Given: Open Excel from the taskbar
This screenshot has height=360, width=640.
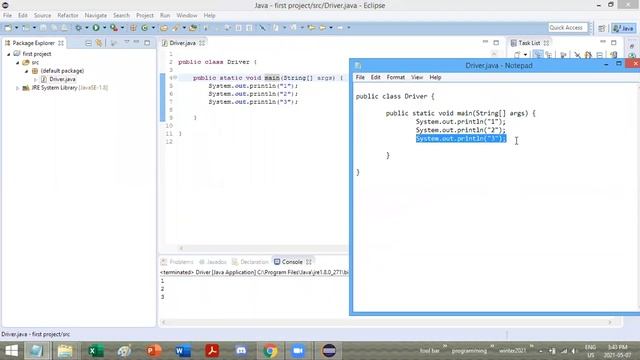Looking at the screenshot, I should pos(96,351).
